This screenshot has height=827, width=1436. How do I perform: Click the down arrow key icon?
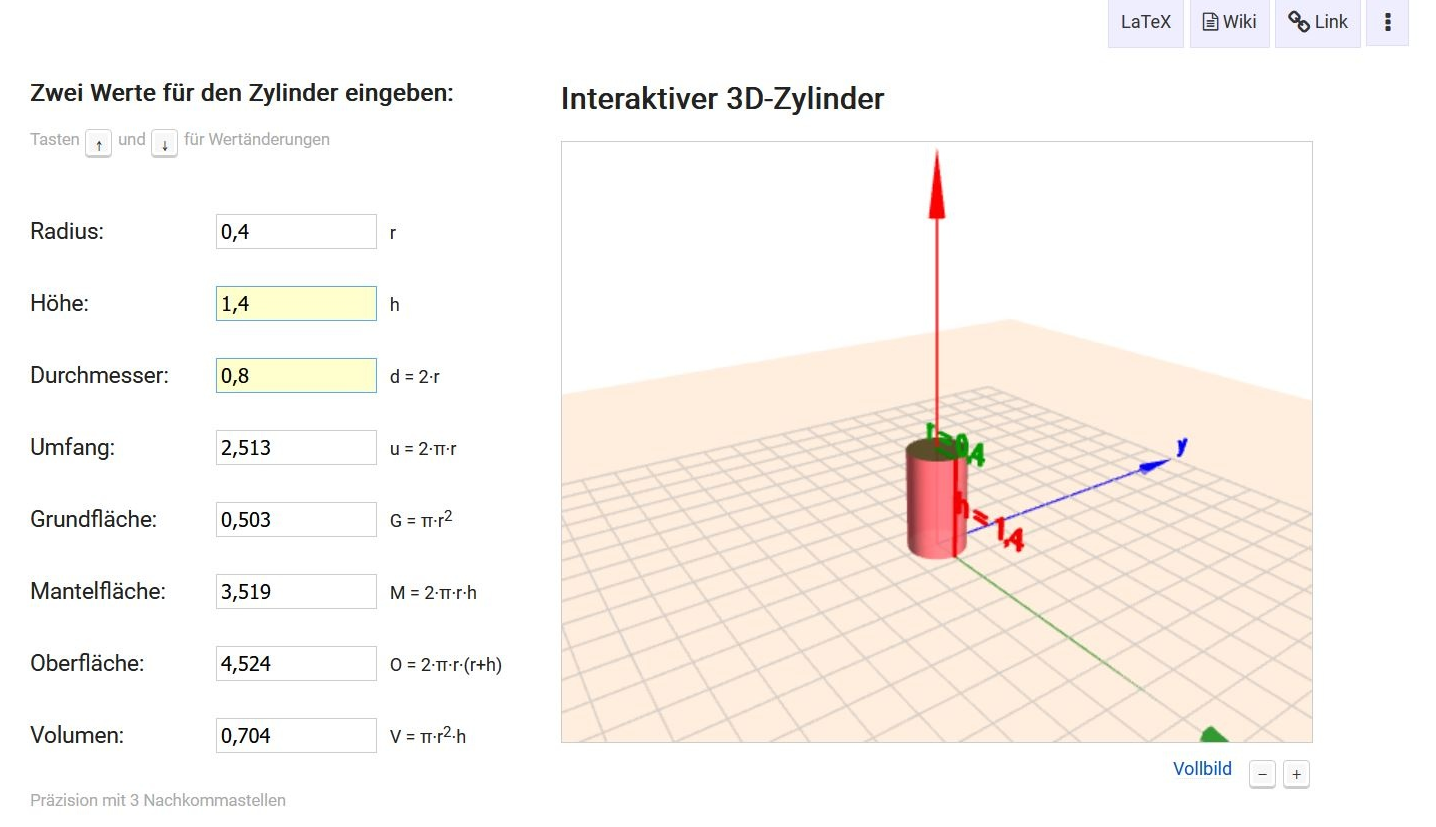164,143
